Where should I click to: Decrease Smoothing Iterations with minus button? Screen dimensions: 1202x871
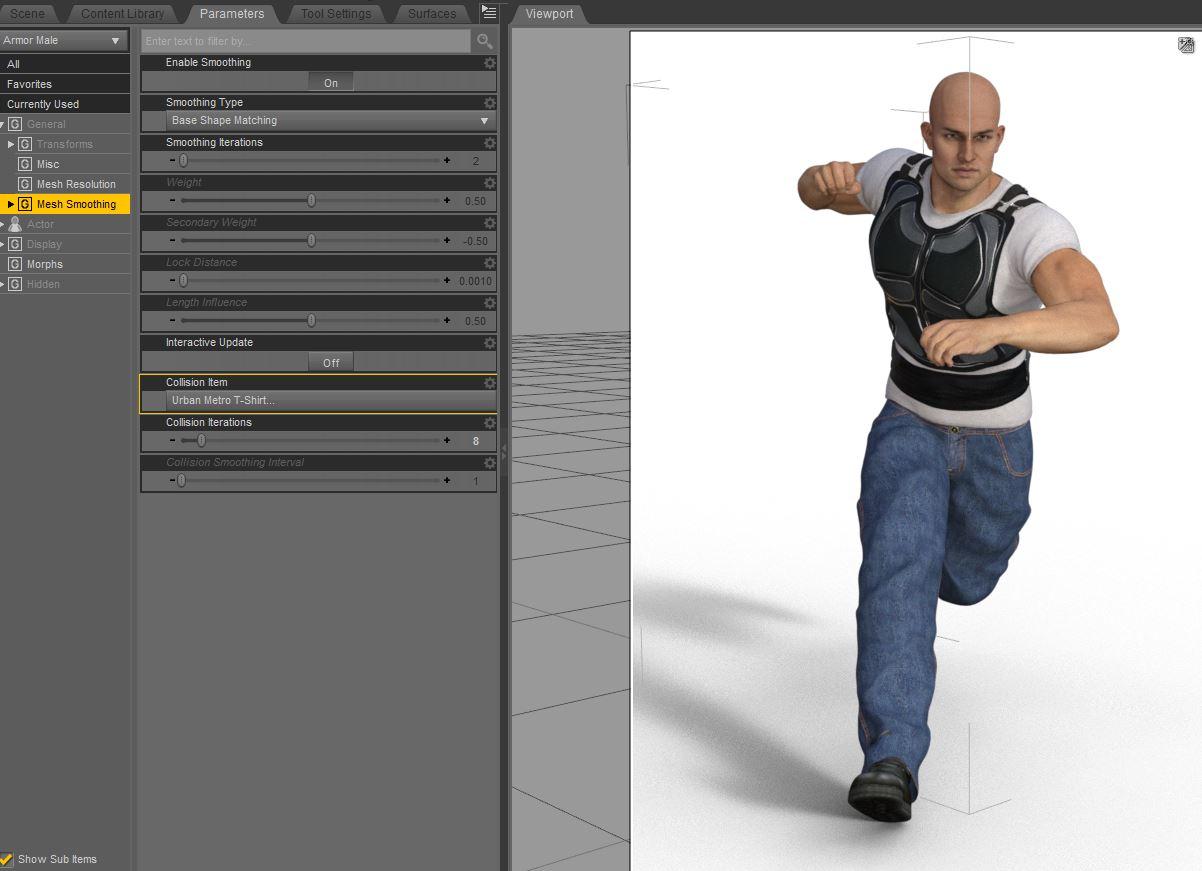point(172,161)
